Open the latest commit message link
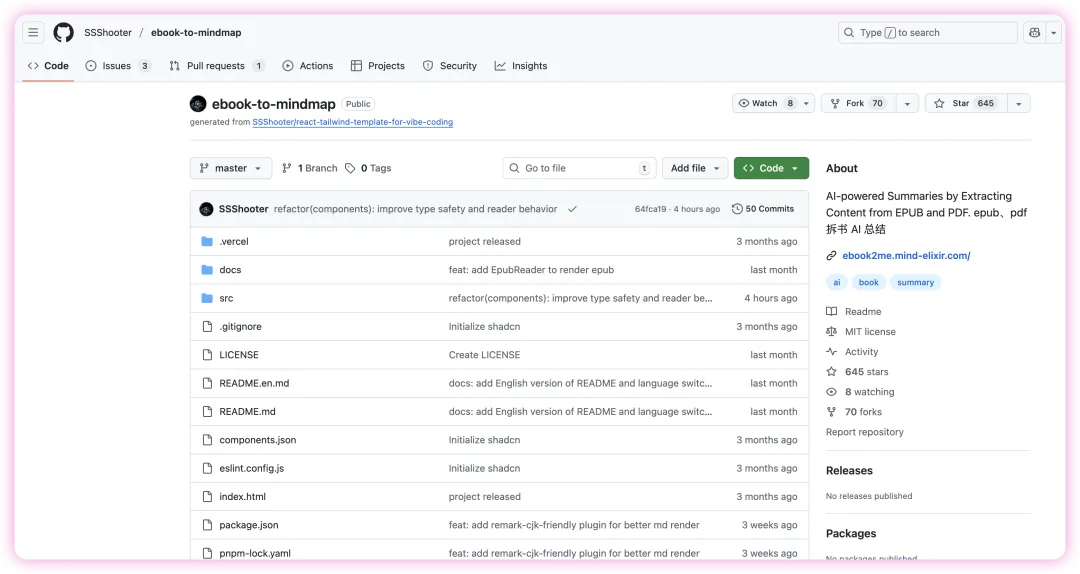 point(415,209)
